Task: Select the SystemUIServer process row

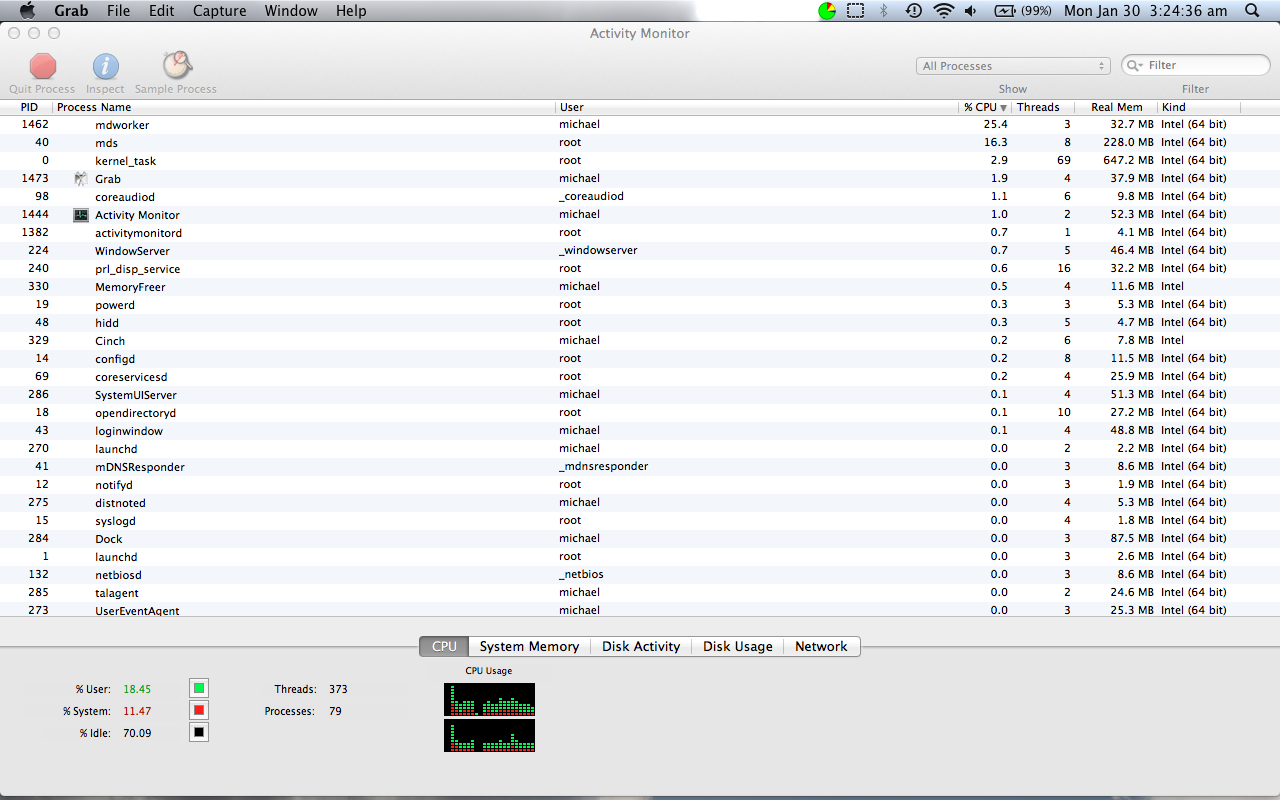Action: pos(640,395)
